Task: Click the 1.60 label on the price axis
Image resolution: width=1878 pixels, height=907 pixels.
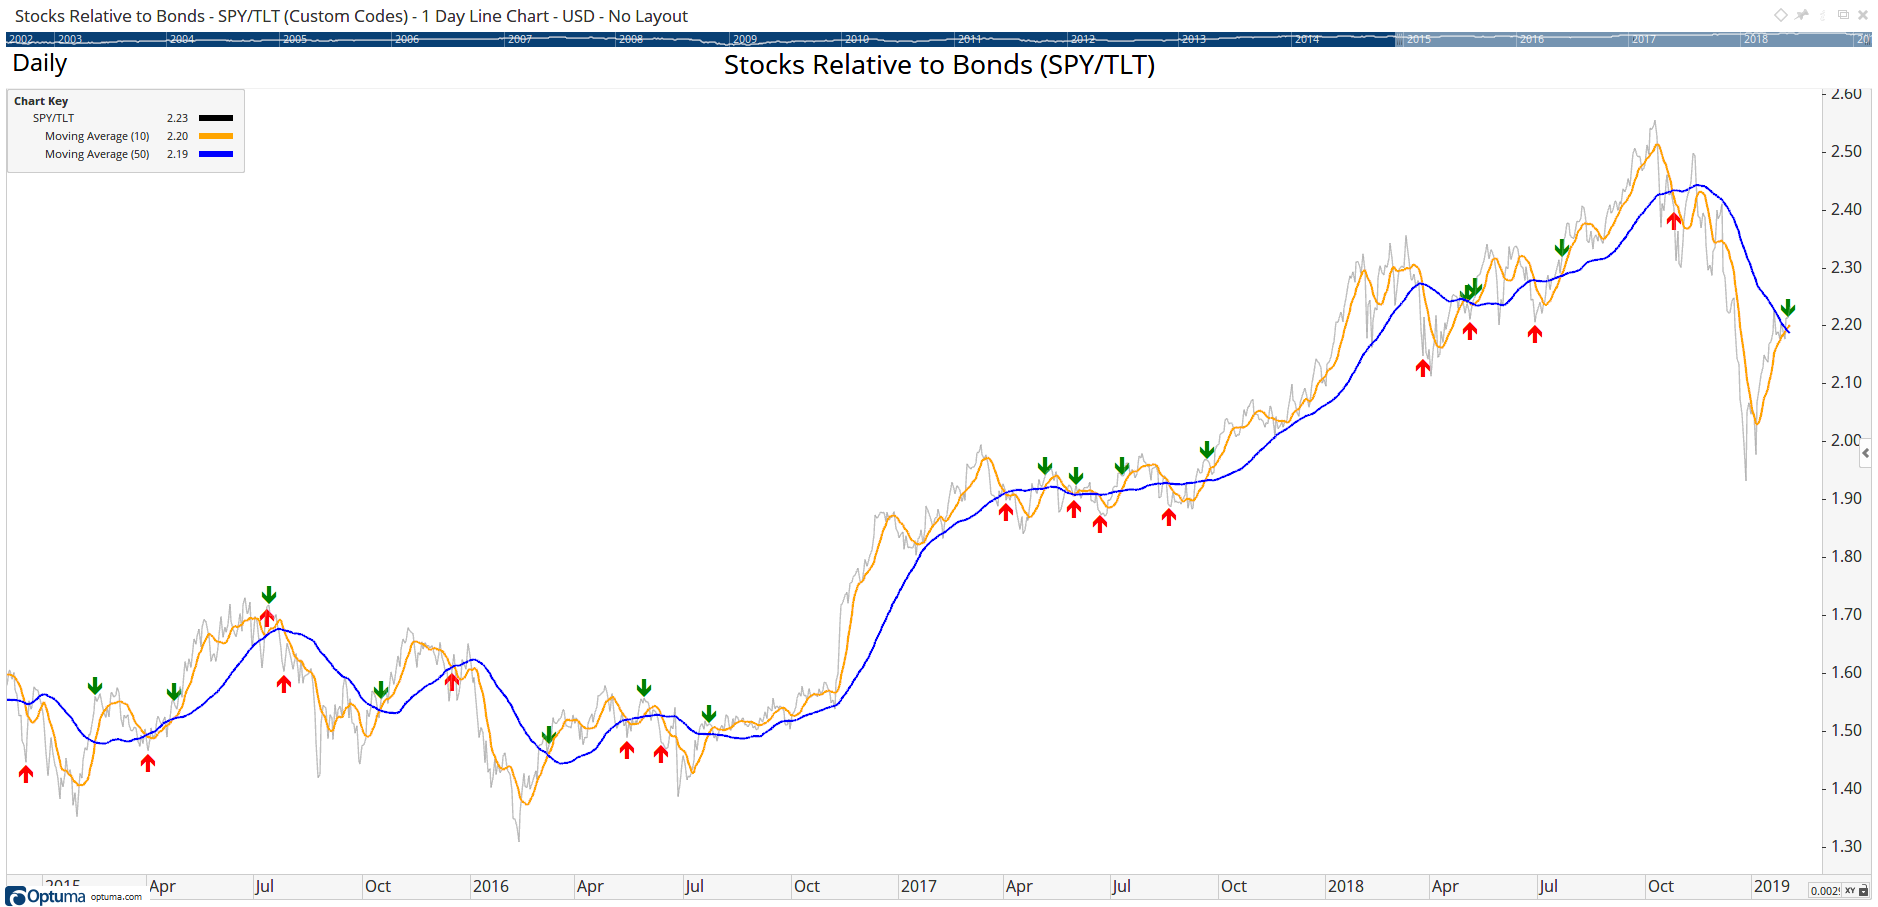Action: click(1846, 672)
